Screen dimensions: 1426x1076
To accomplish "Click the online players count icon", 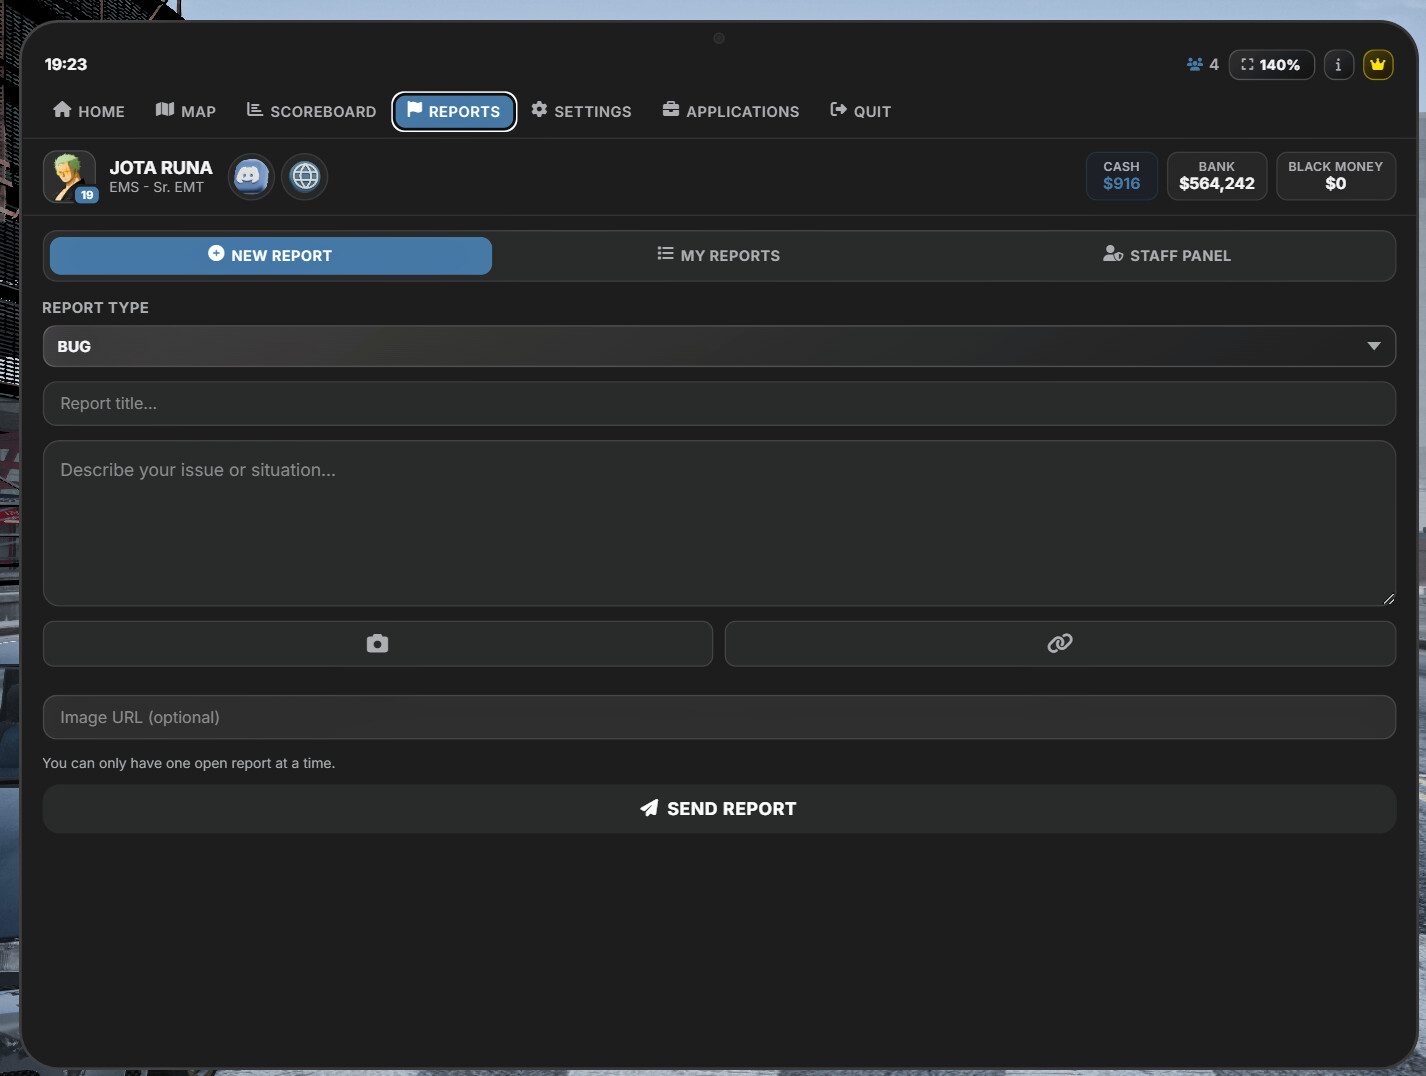I will [1194, 64].
